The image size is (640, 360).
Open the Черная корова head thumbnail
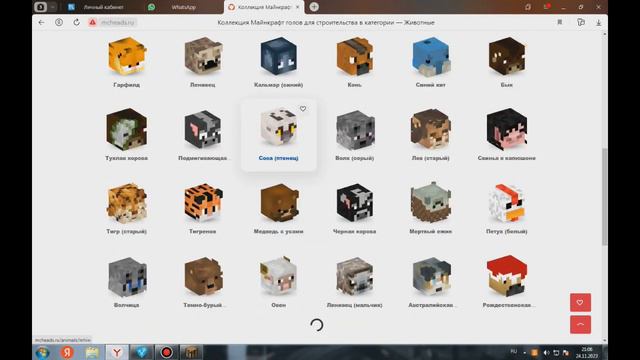[x=355, y=203]
